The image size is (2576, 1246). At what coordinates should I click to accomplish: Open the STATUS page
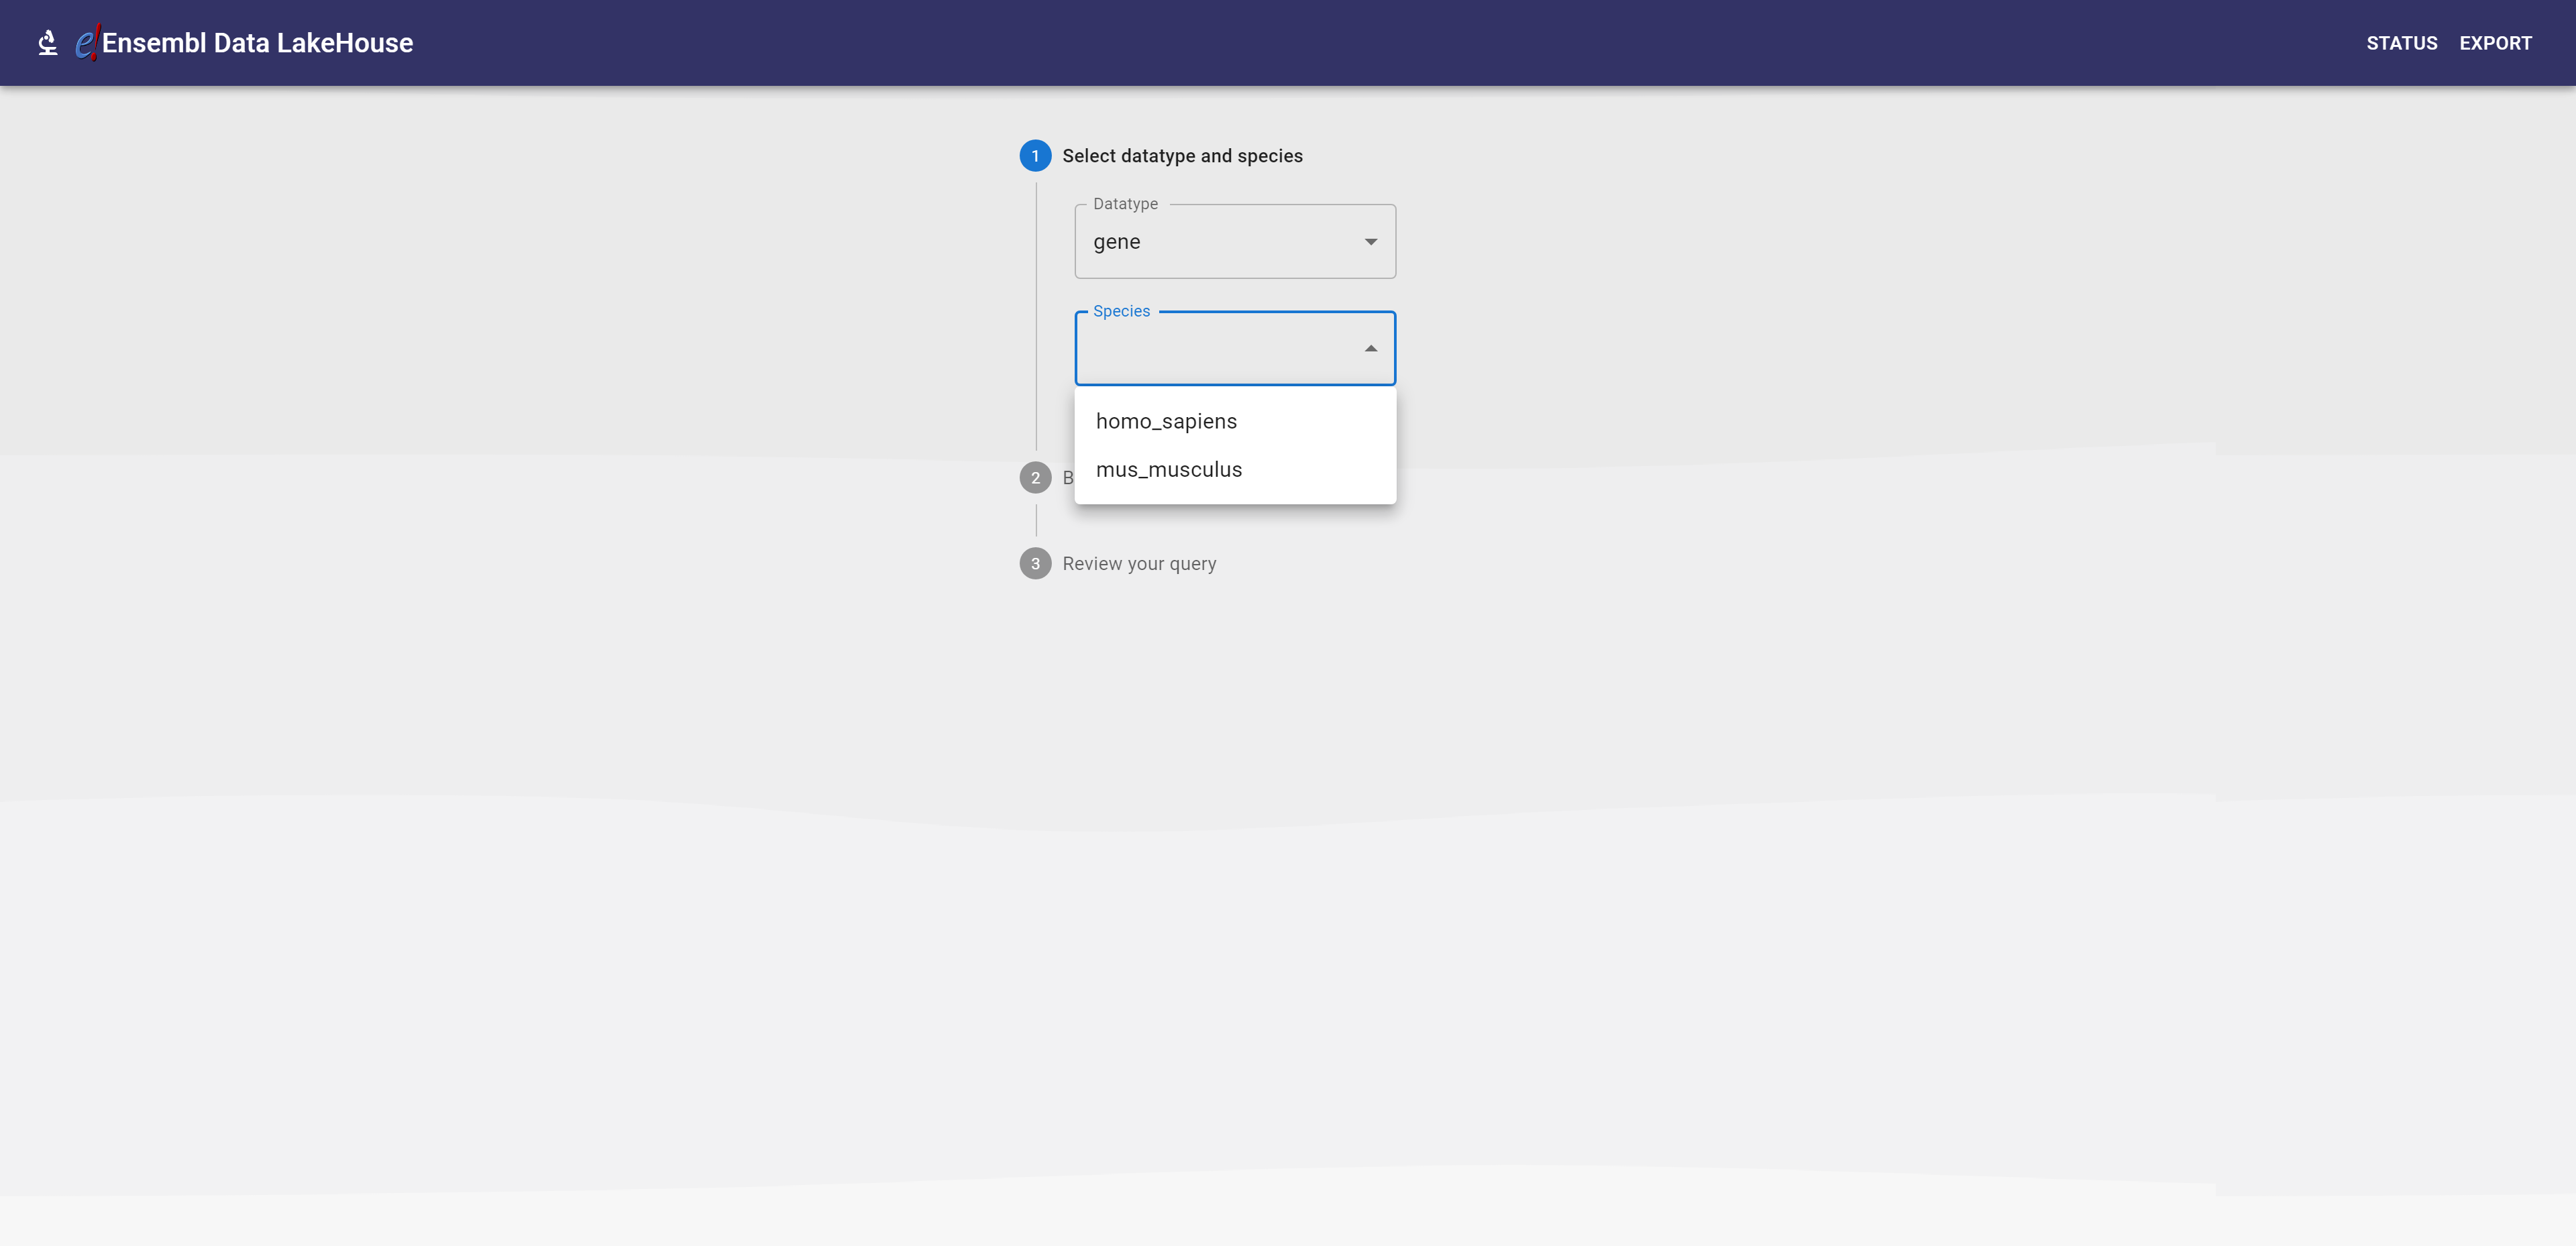(x=2401, y=43)
